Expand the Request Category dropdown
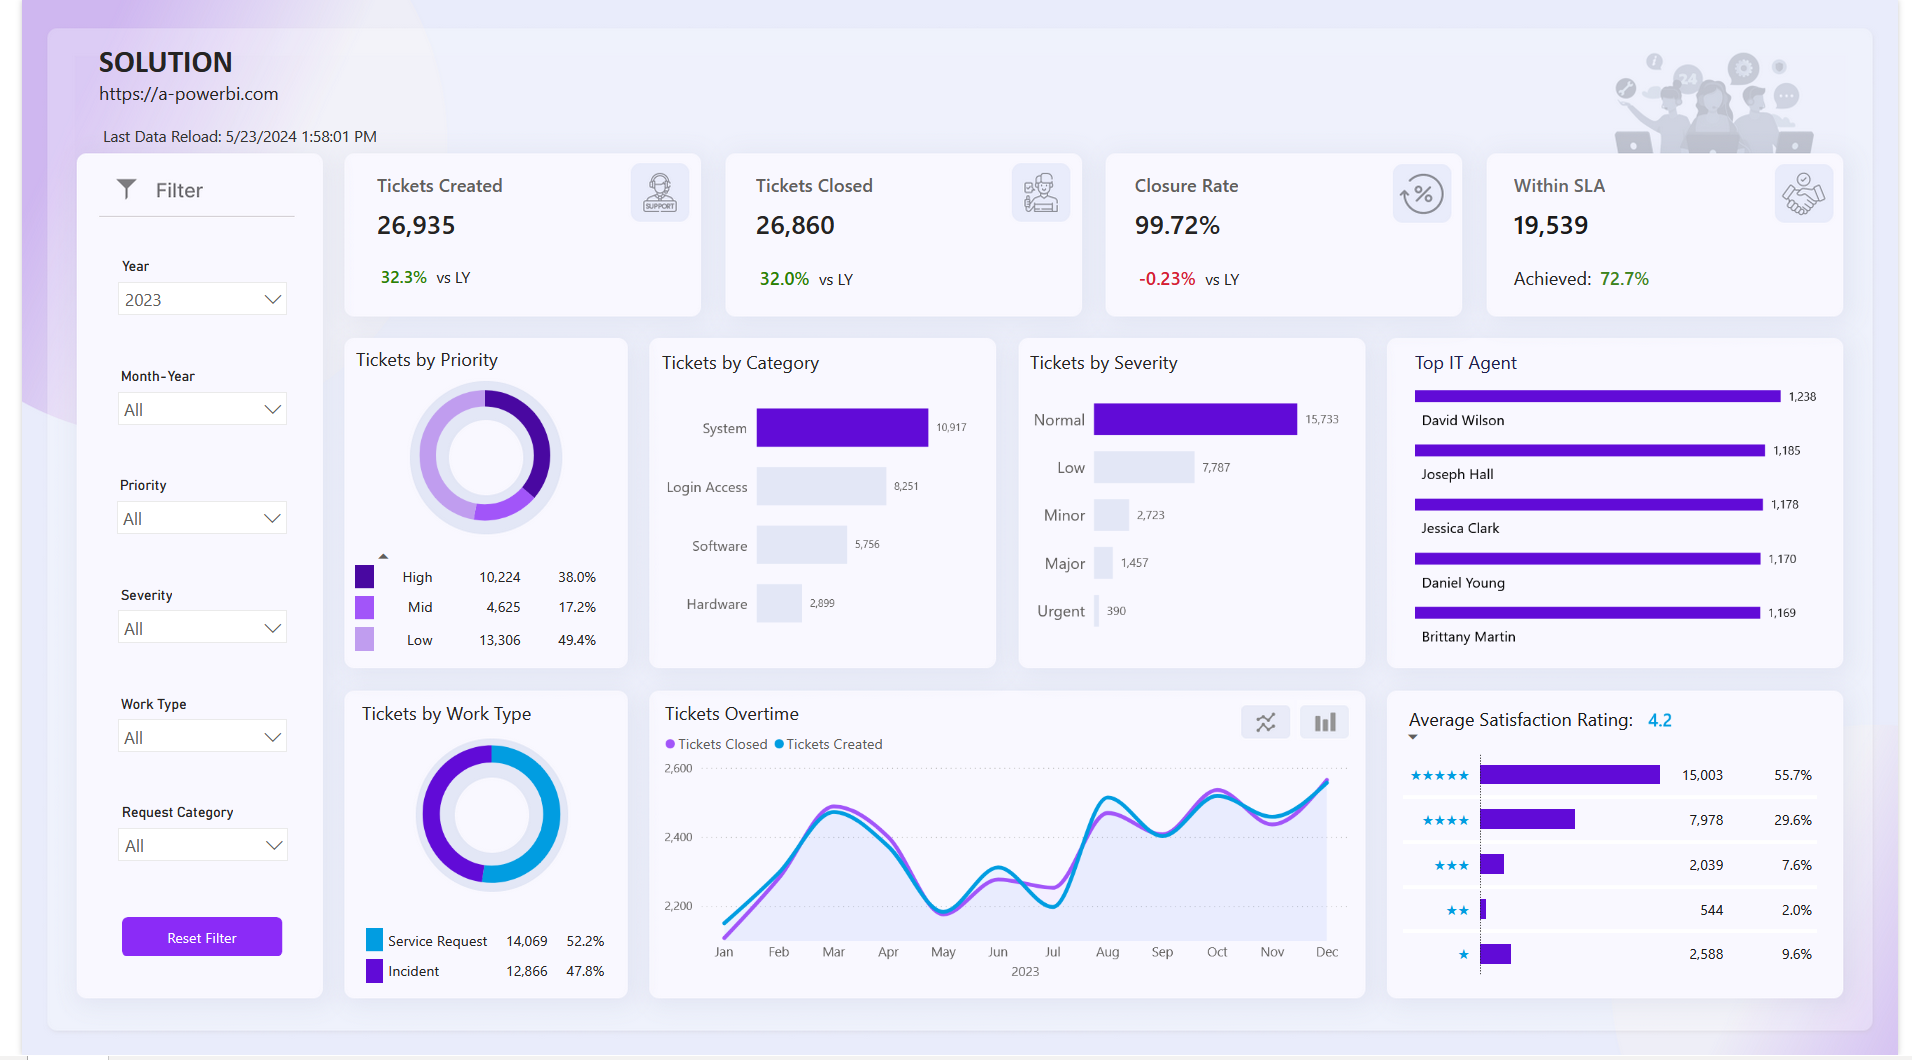The height and width of the screenshot is (1060, 1912). click(x=202, y=846)
